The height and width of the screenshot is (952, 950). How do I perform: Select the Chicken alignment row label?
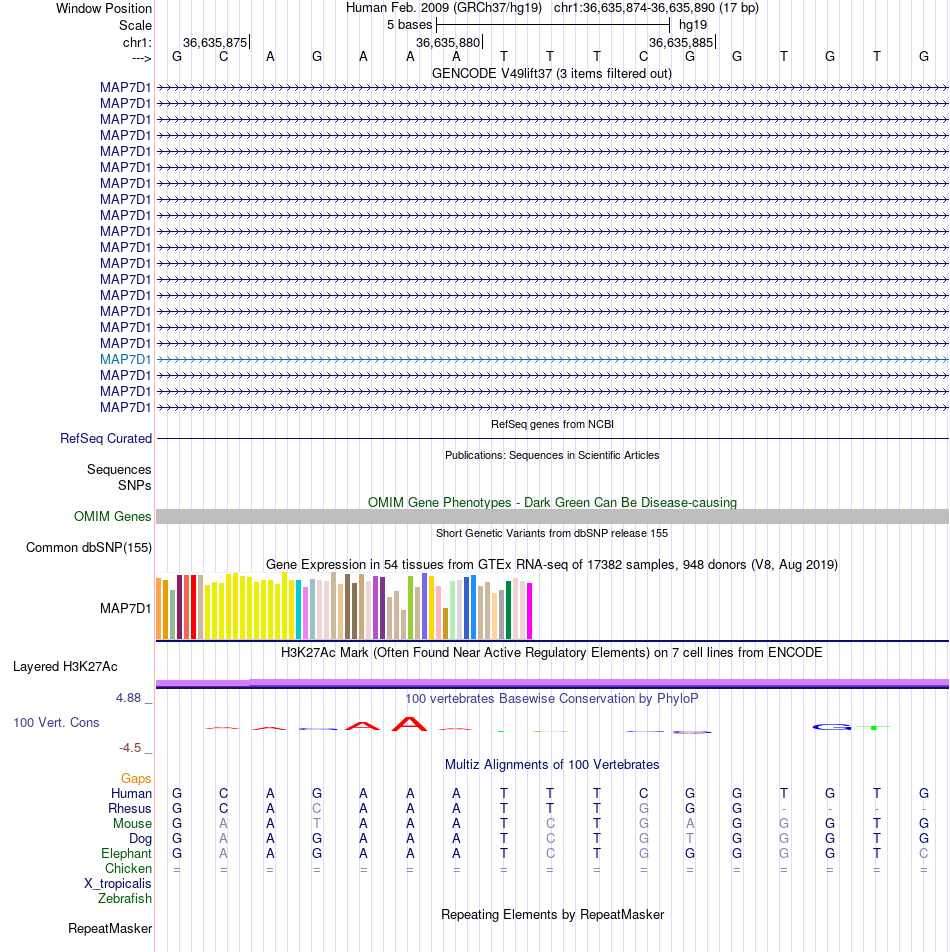pos(128,869)
